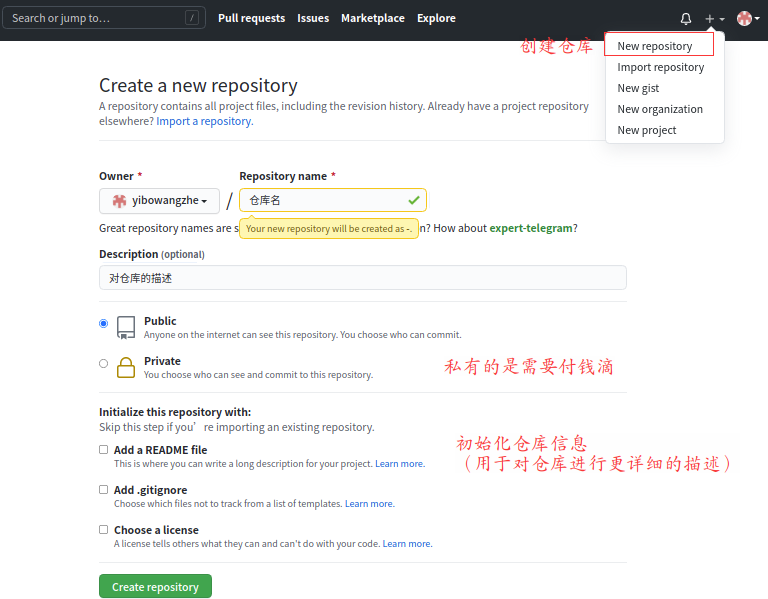Image resolution: width=768 pixels, height=599 pixels.
Task: Follow the Import a repository link
Action: [205, 121]
